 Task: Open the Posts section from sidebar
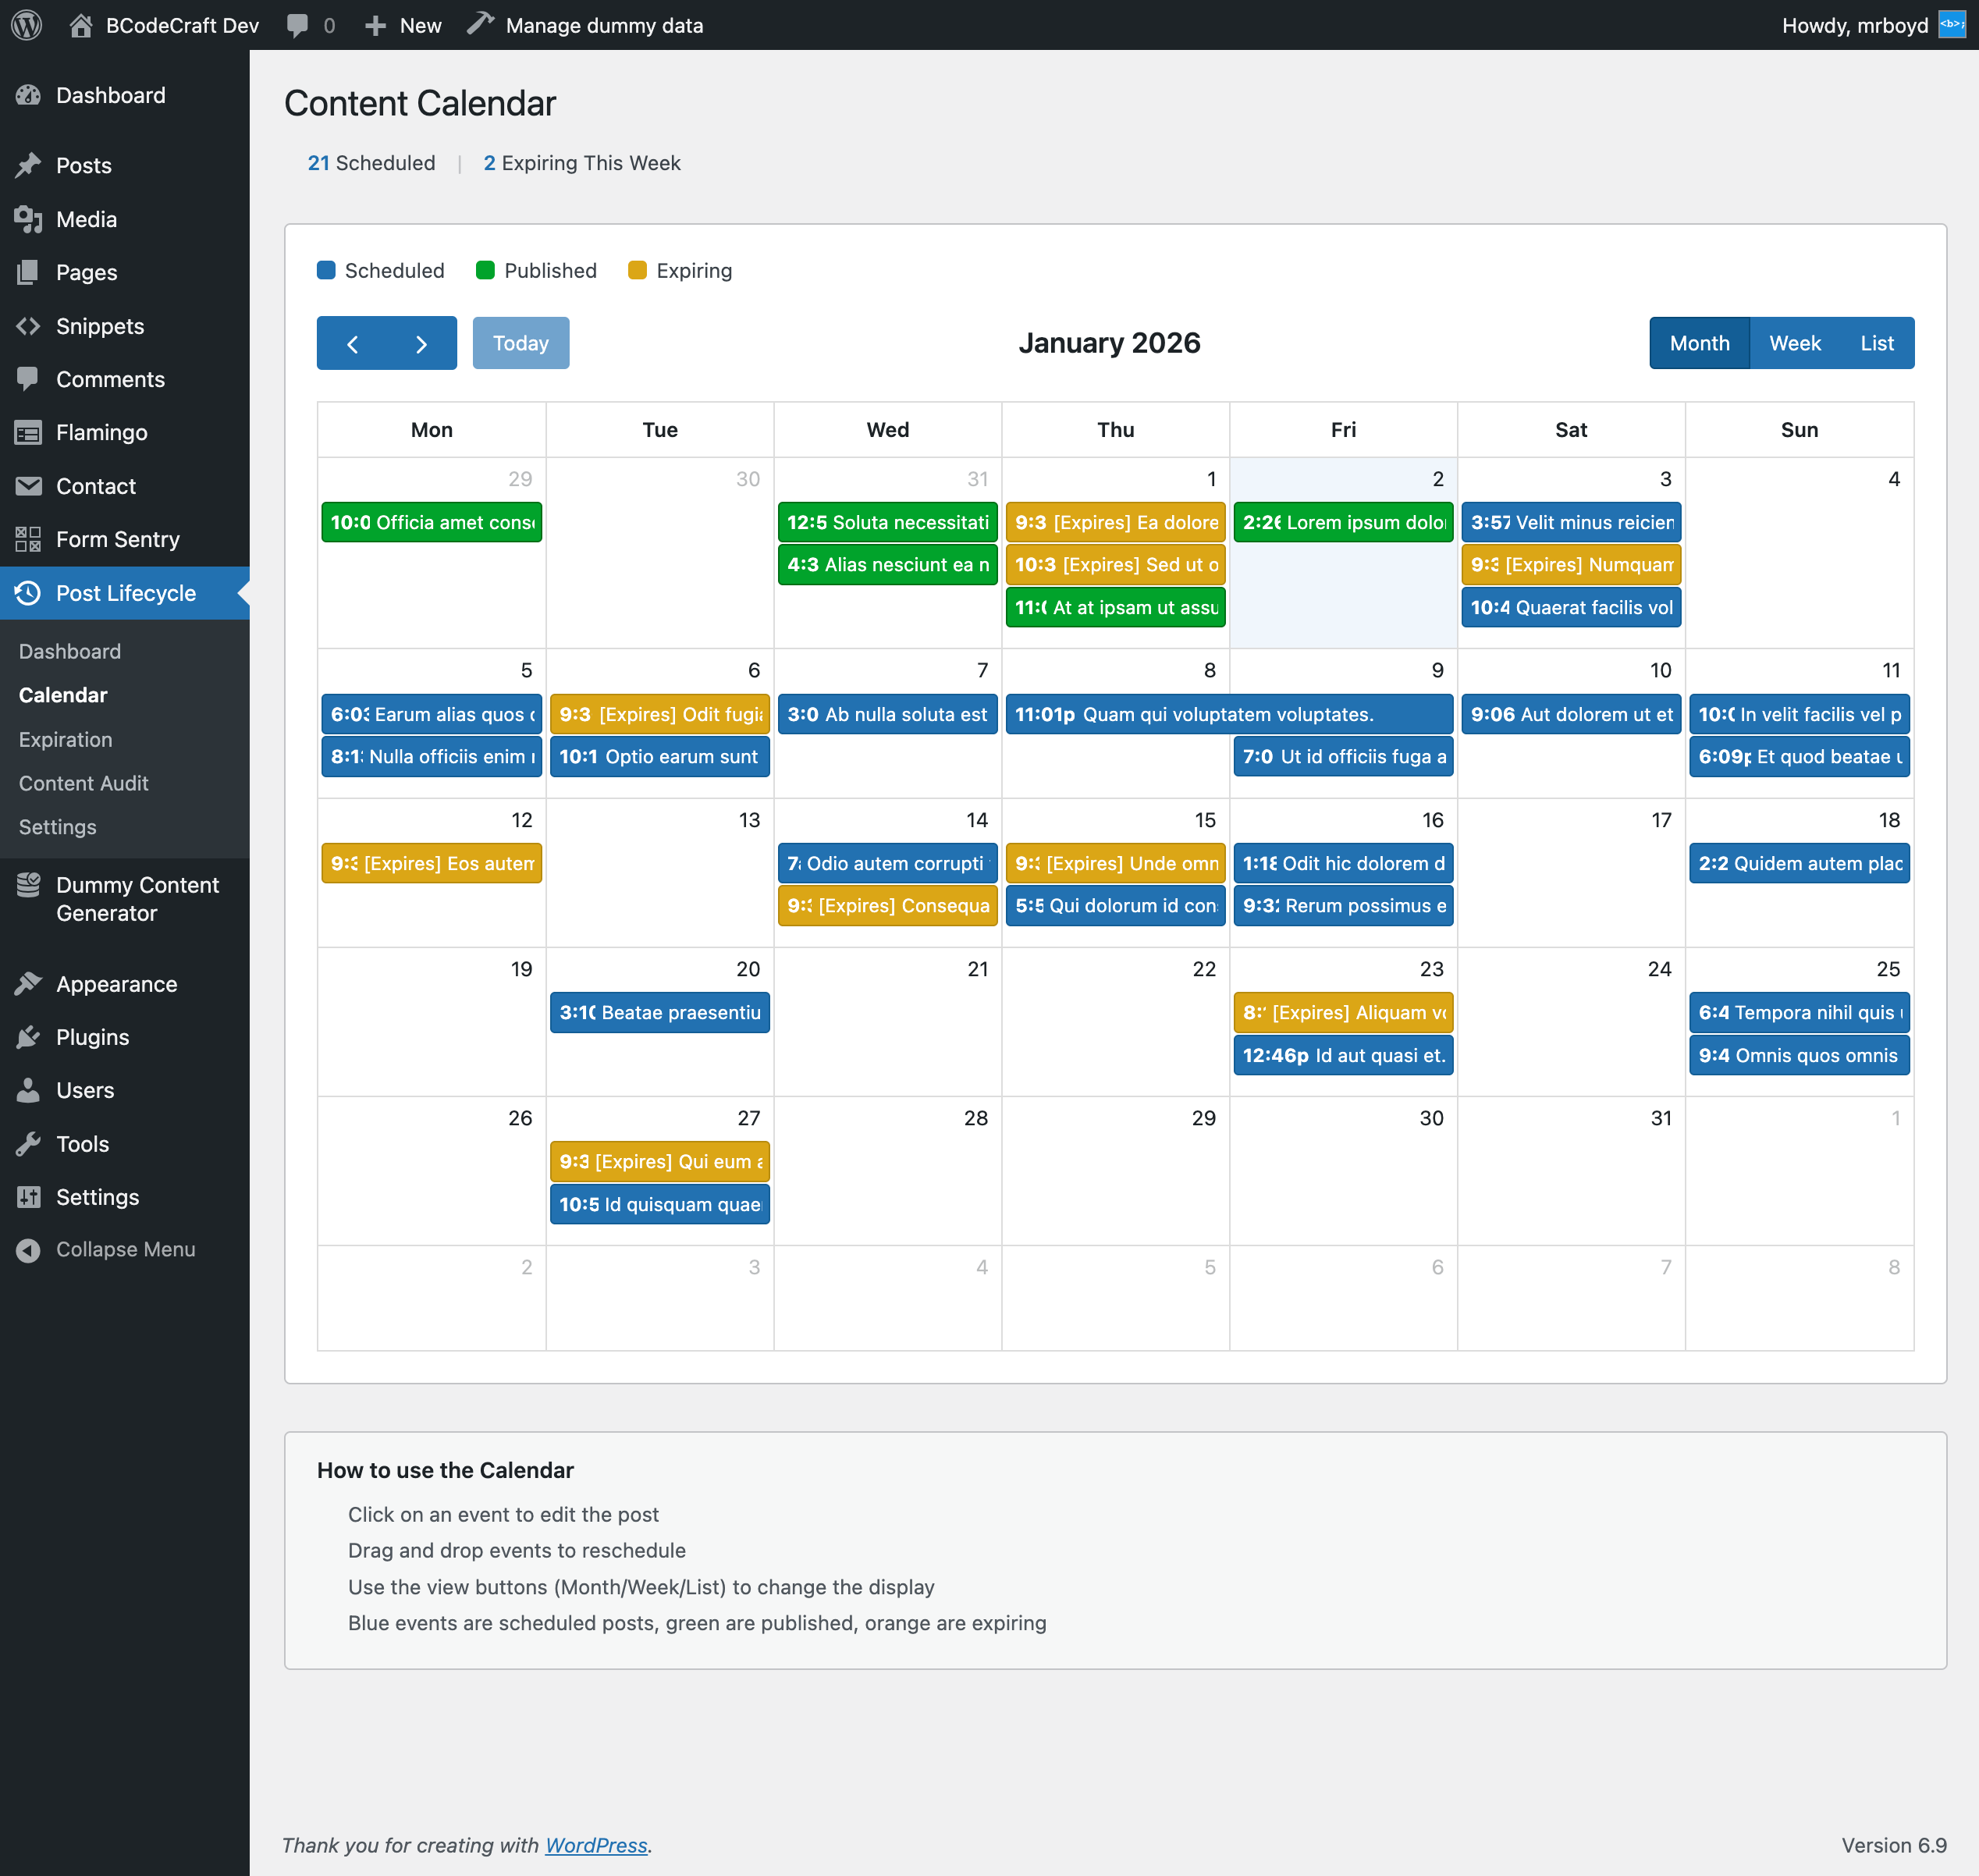(83, 165)
